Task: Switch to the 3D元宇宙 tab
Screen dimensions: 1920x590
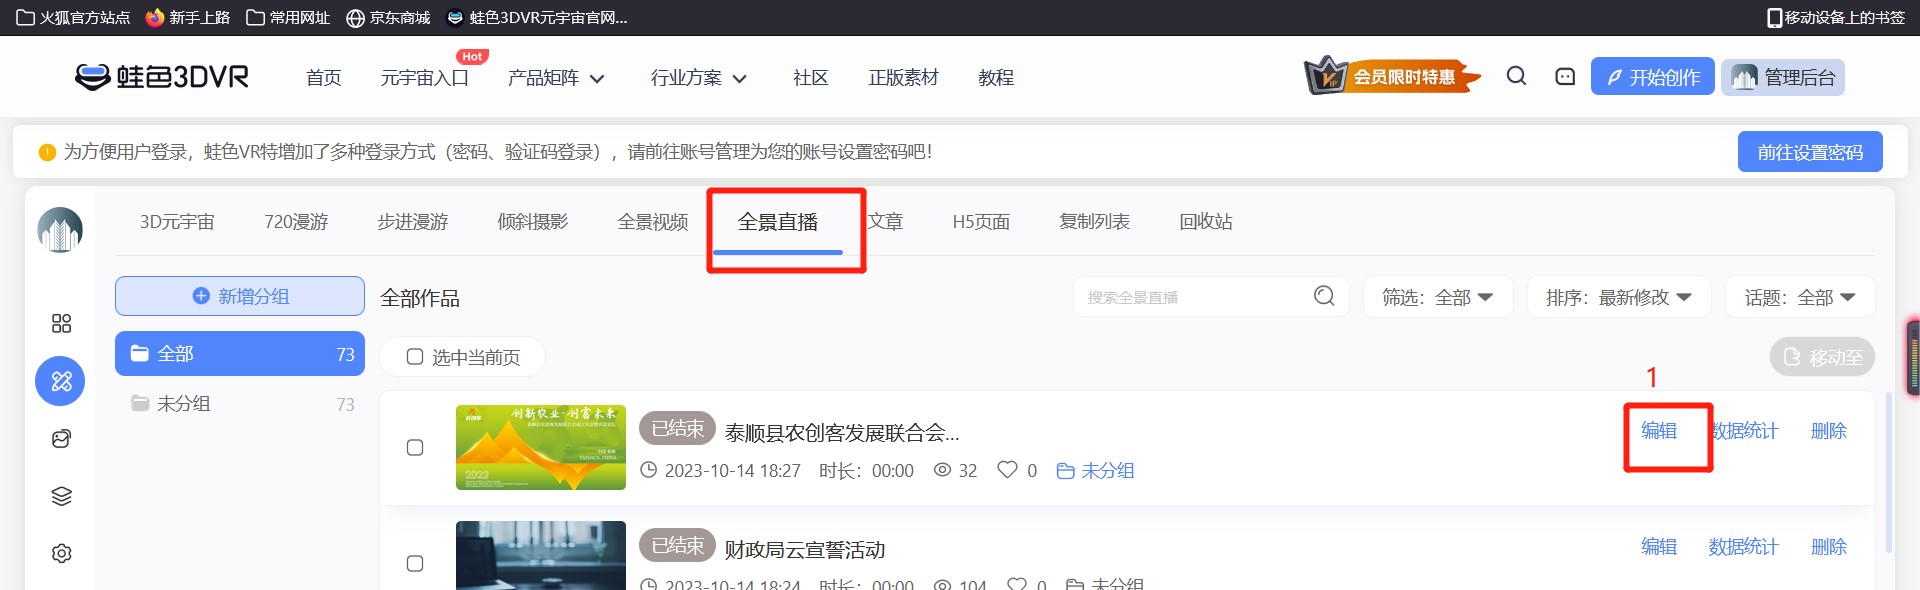Action: [177, 222]
